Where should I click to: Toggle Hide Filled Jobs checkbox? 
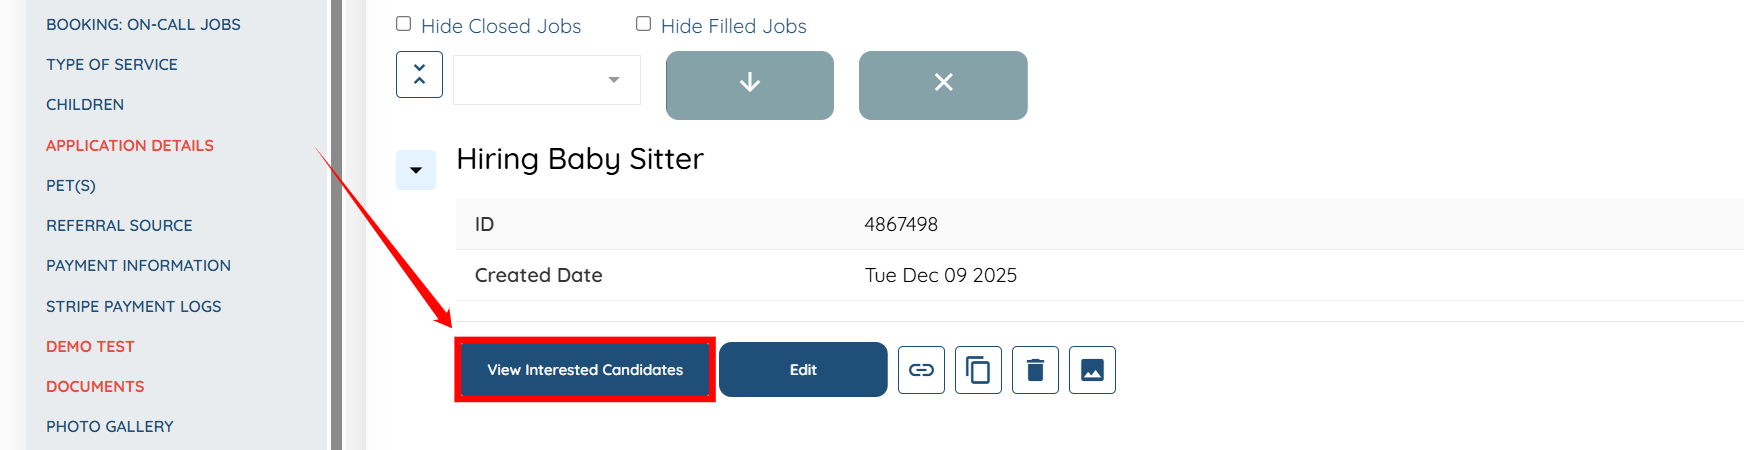[x=644, y=24]
